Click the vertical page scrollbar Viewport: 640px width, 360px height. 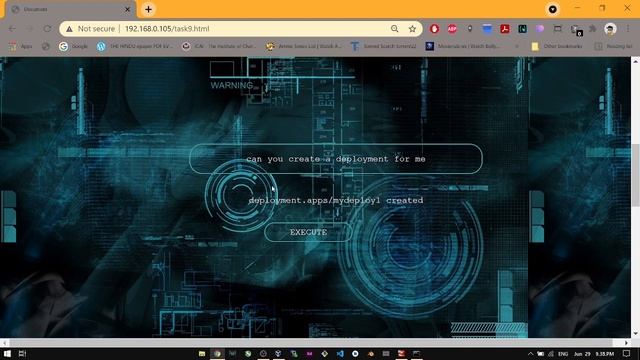(636, 176)
